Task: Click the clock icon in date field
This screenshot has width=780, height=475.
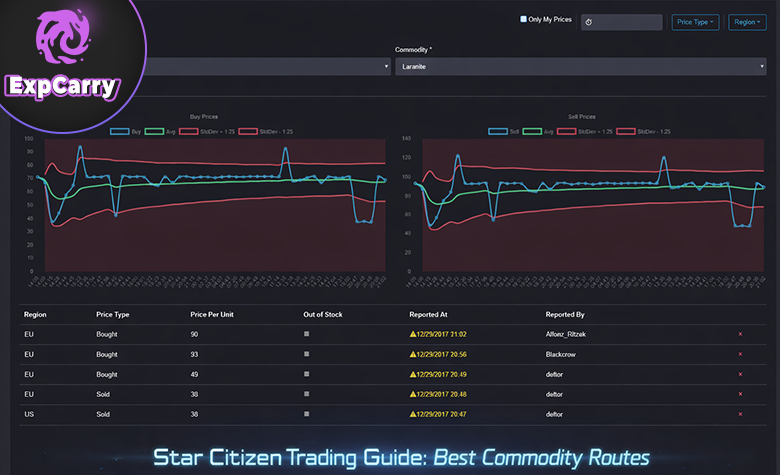Action: point(588,22)
